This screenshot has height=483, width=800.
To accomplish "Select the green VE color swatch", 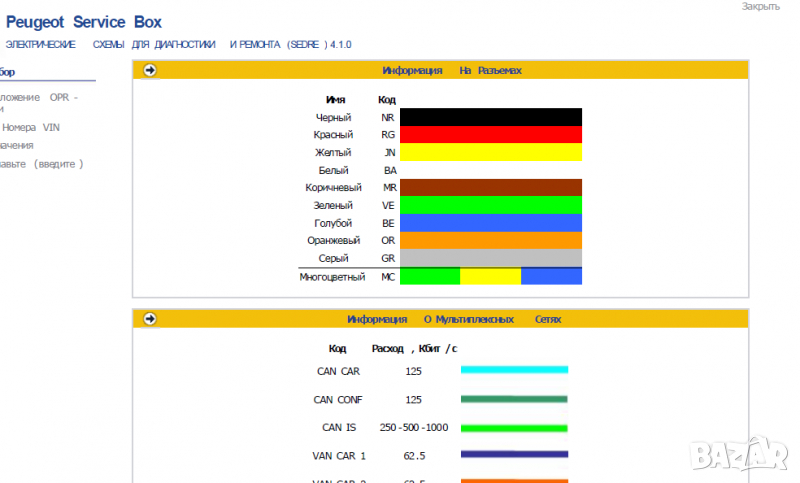I will [490, 205].
